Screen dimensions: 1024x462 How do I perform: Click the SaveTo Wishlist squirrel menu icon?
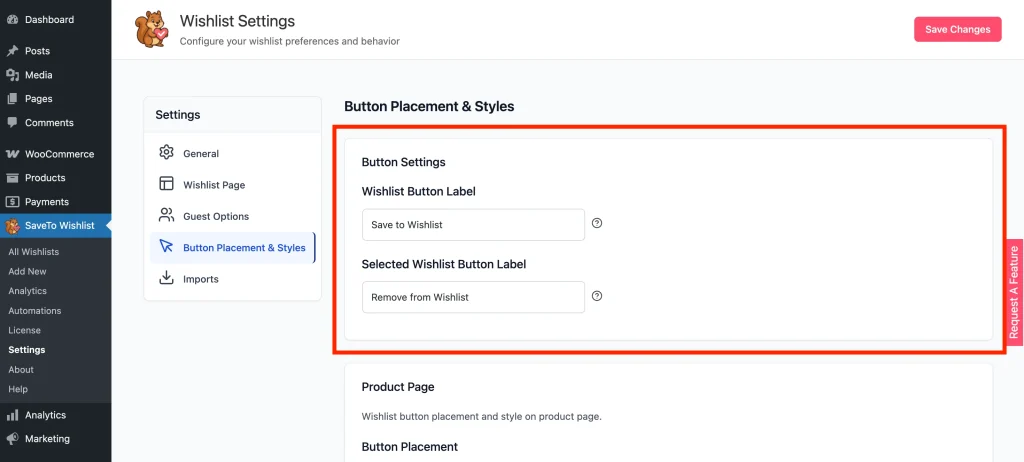pos(12,226)
